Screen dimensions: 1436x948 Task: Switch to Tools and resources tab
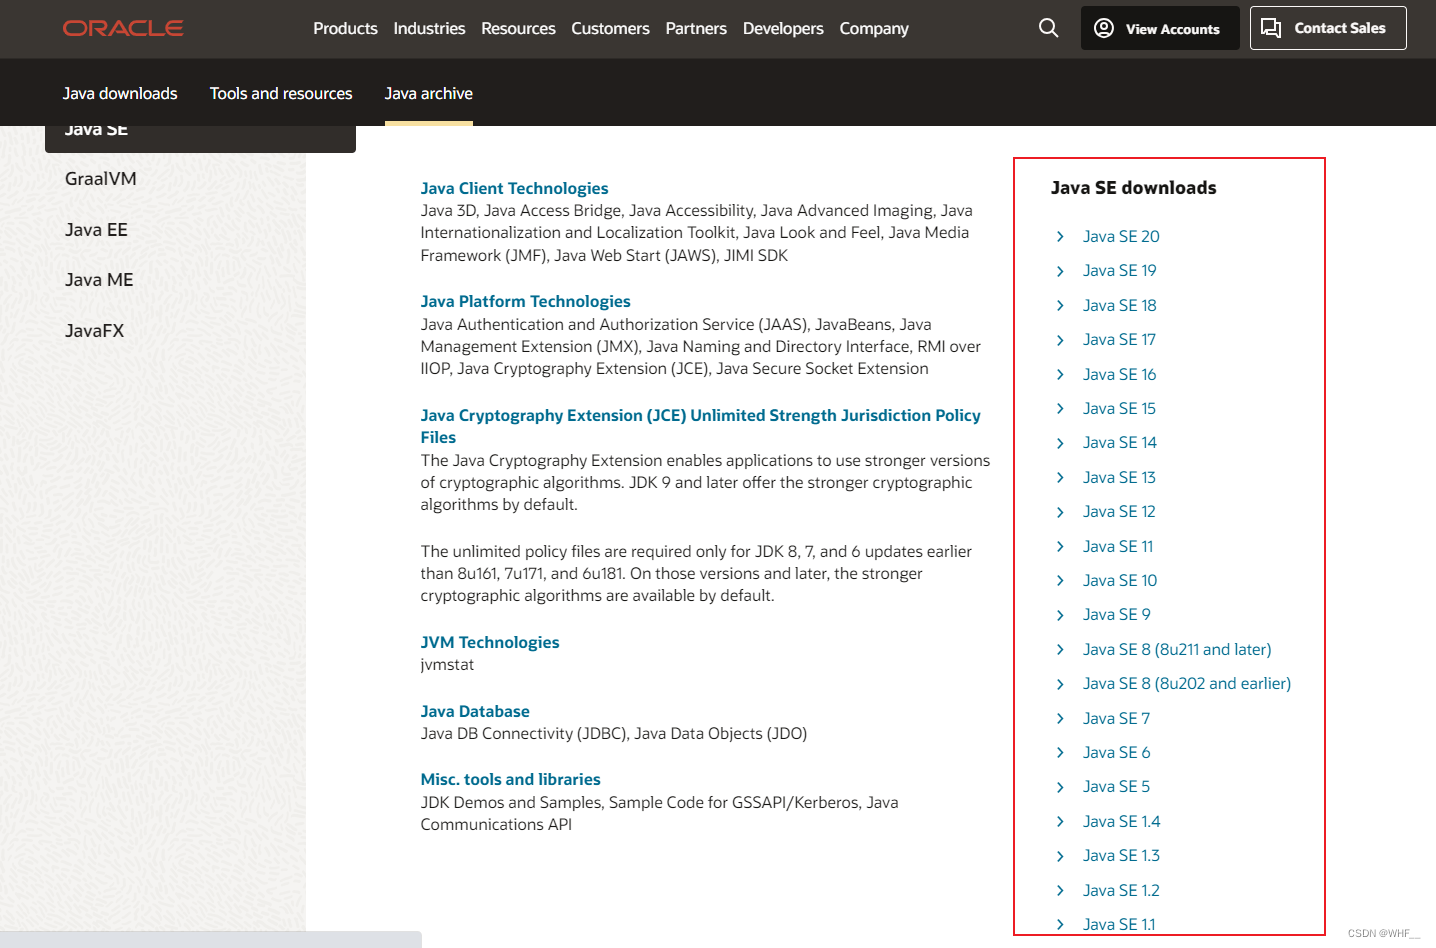pos(281,93)
